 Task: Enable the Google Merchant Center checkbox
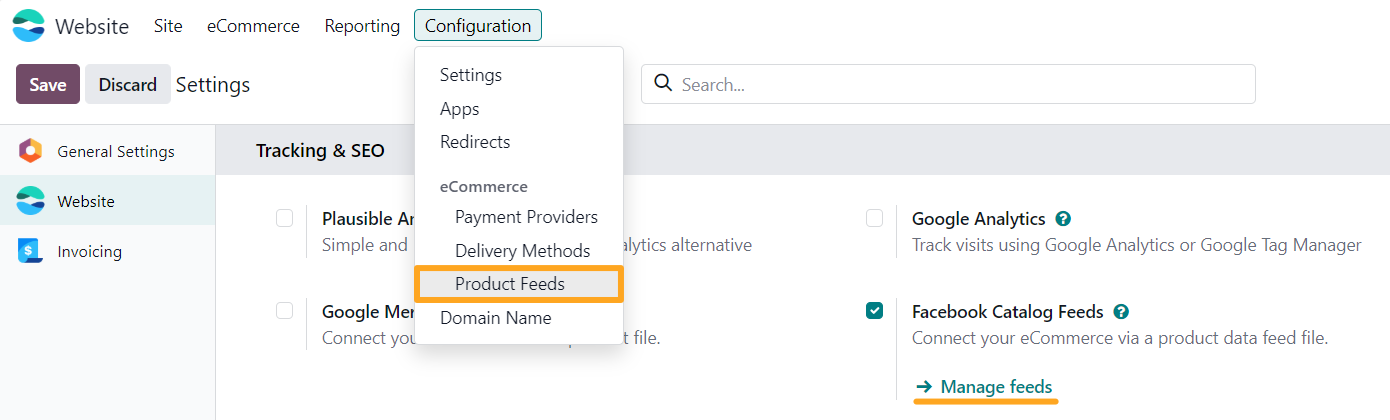284,311
